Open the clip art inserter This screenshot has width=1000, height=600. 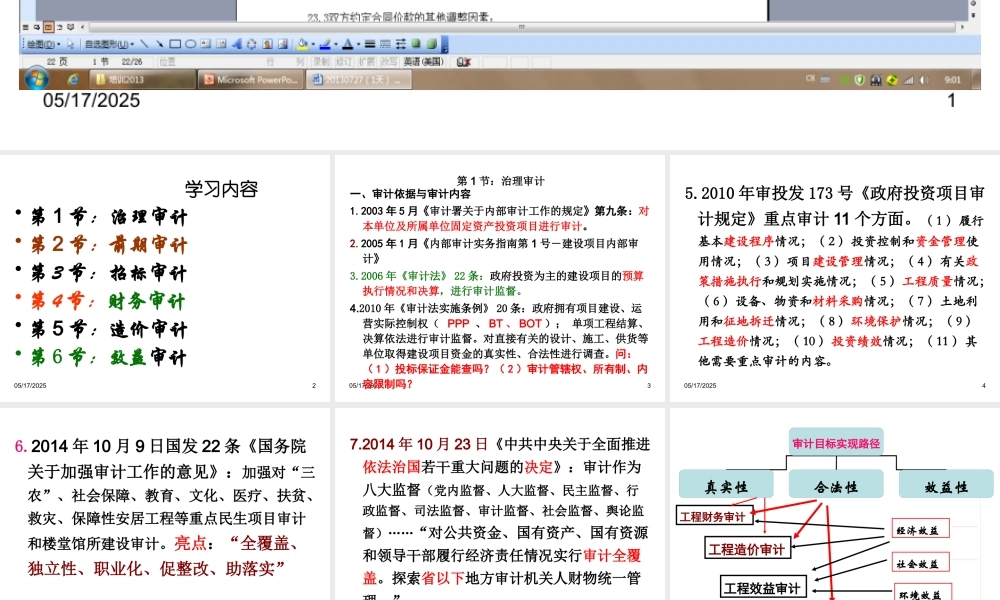tap(267, 44)
